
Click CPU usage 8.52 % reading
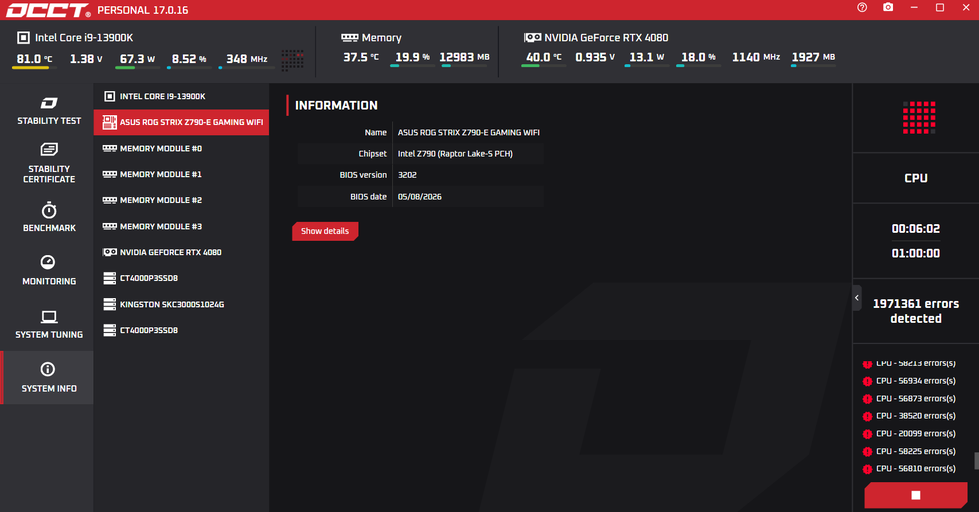[189, 59]
